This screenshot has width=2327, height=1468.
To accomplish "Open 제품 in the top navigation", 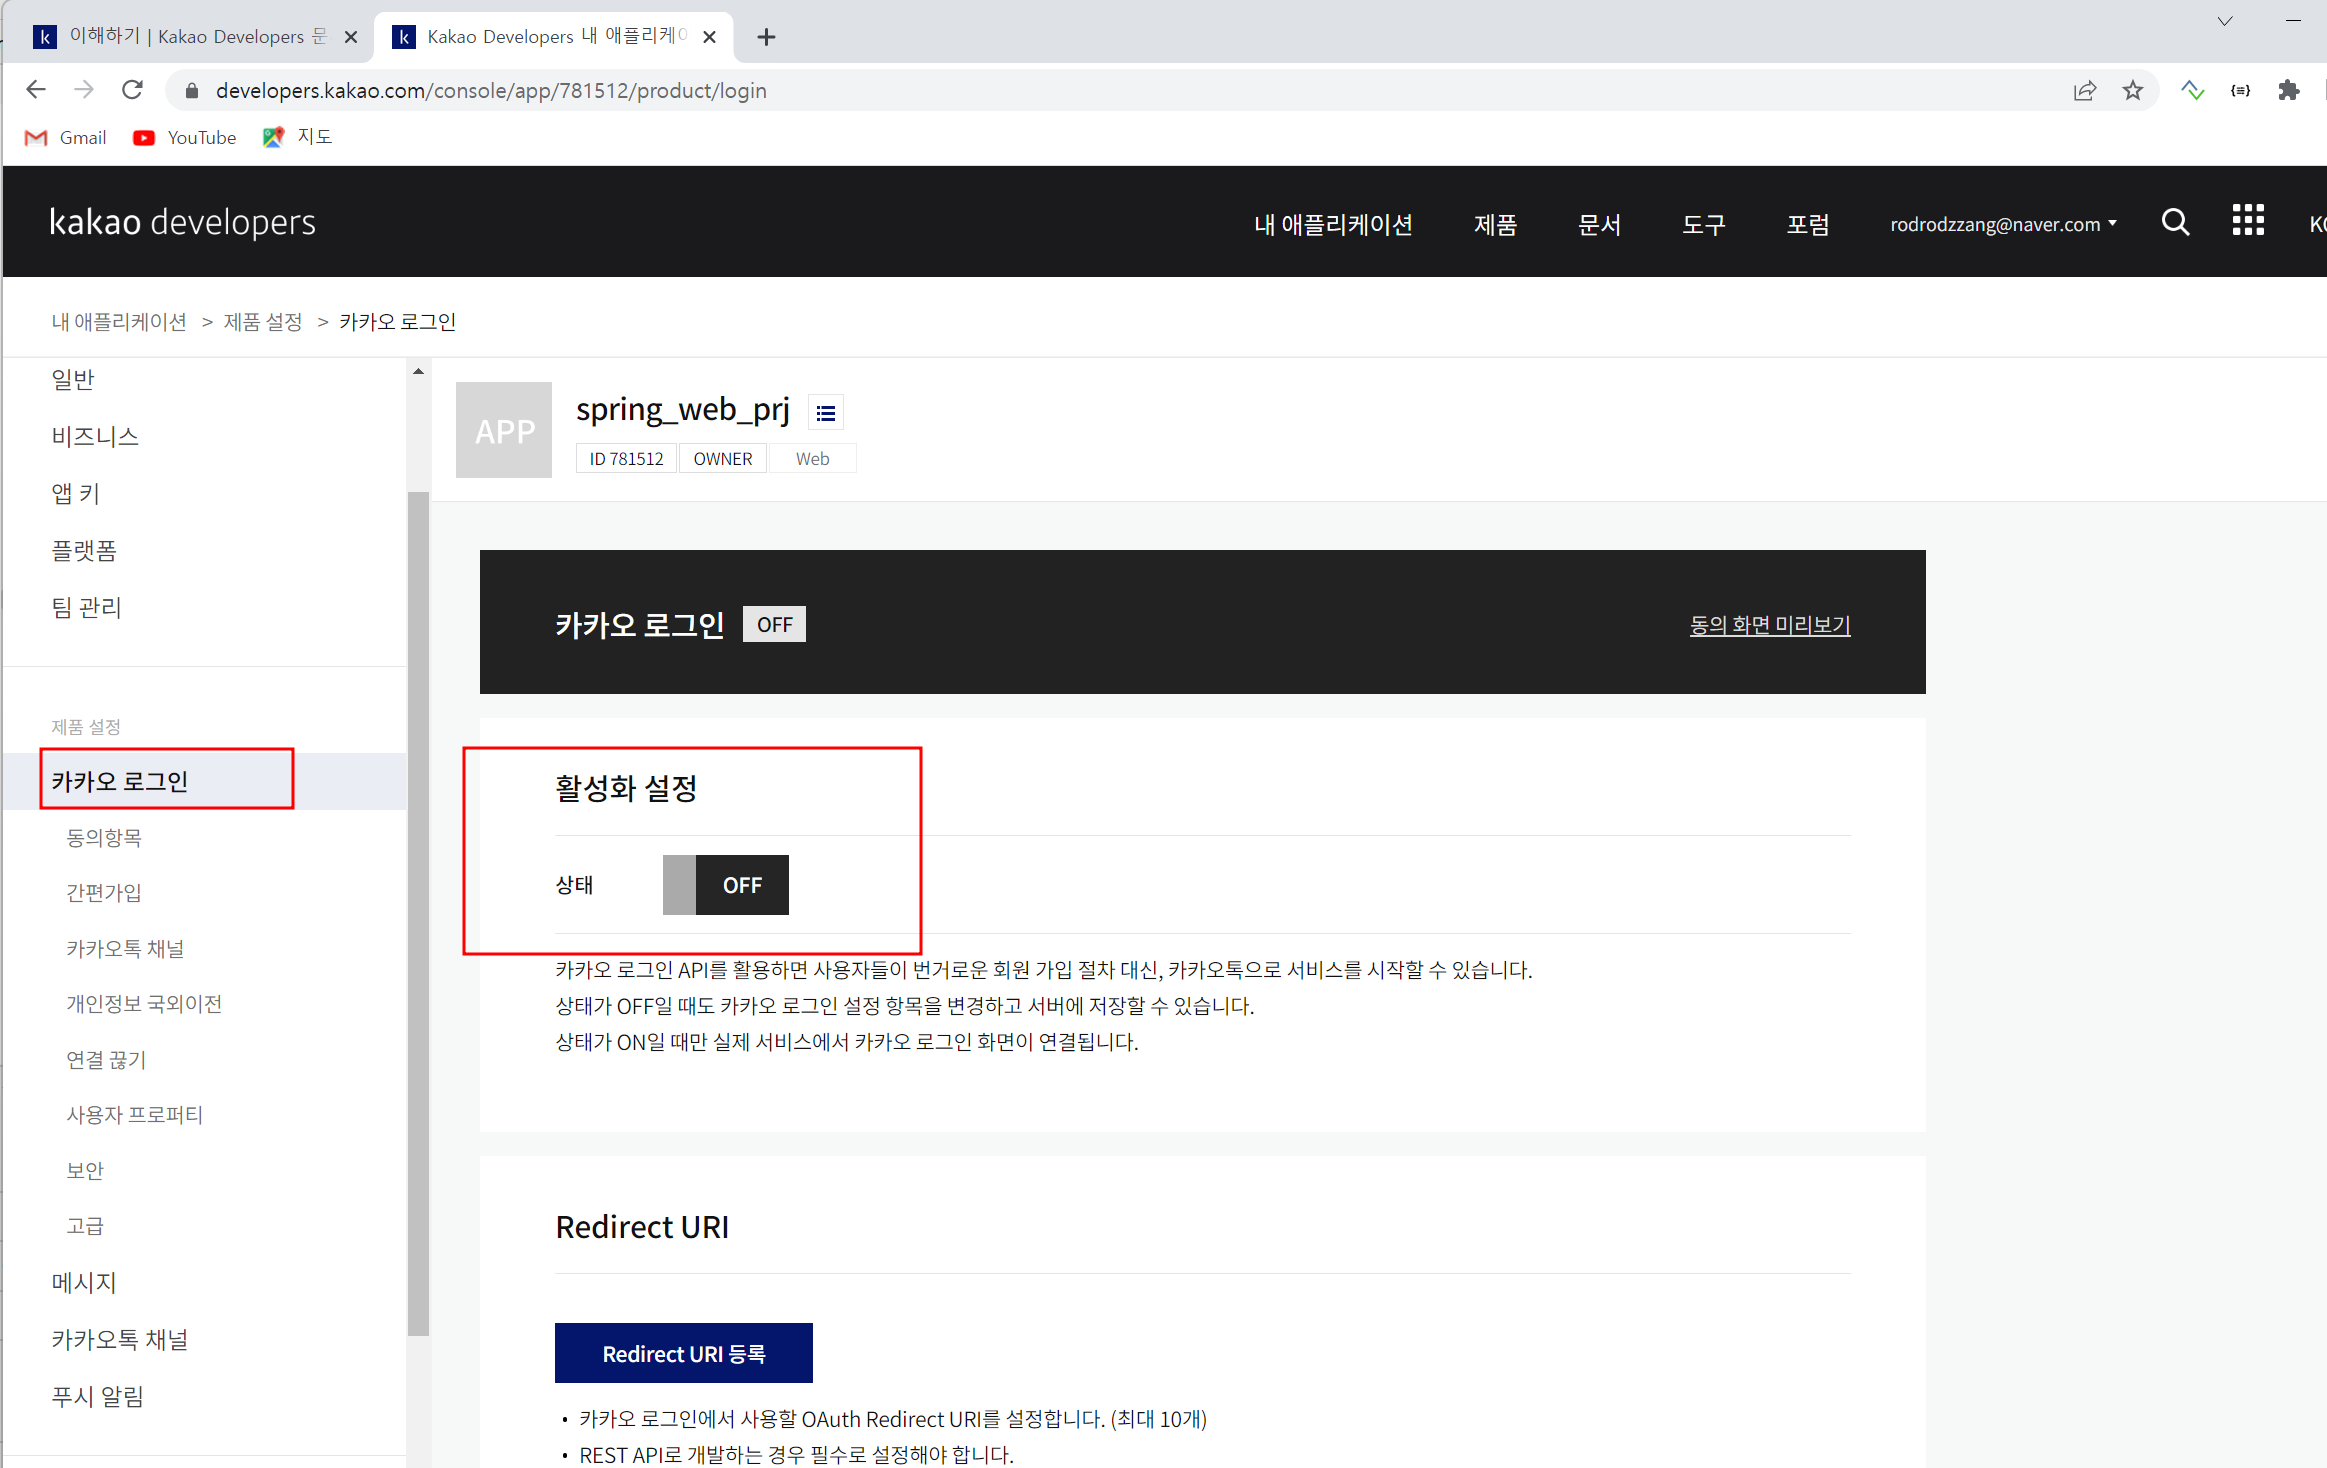I will 1495,225.
